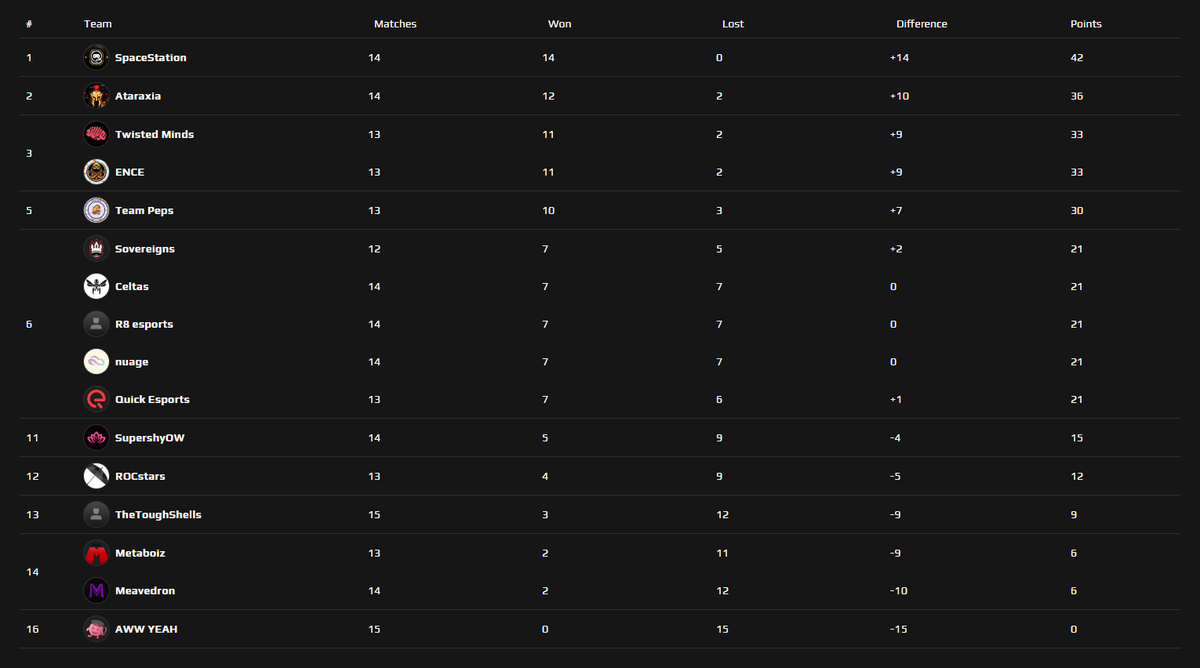Select the Quick Esports team name

point(153,399)
